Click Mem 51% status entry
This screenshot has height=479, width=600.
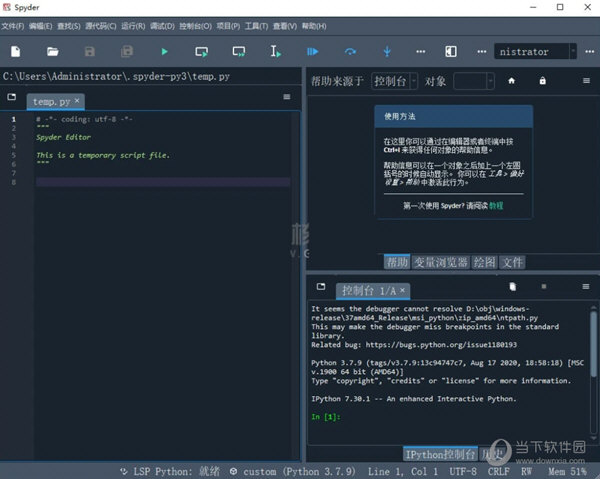(x=567, y=471)
